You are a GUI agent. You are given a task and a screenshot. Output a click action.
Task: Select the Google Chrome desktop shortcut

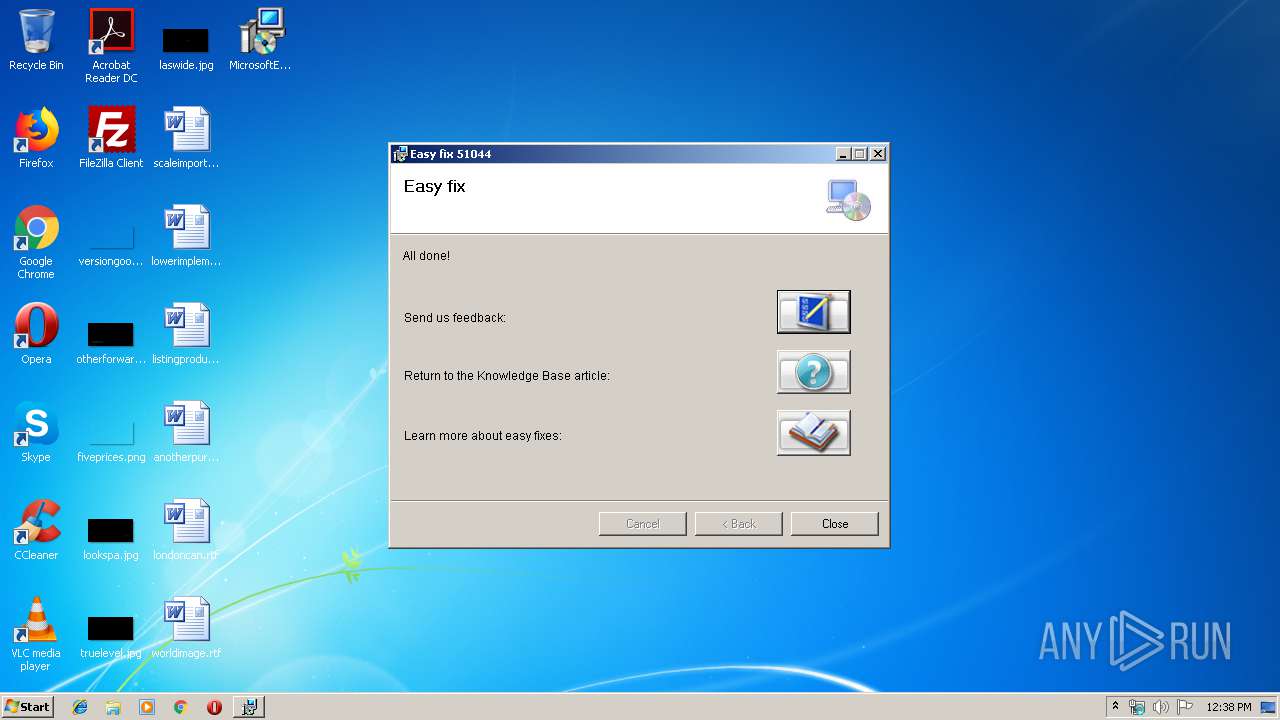(36, 242)
